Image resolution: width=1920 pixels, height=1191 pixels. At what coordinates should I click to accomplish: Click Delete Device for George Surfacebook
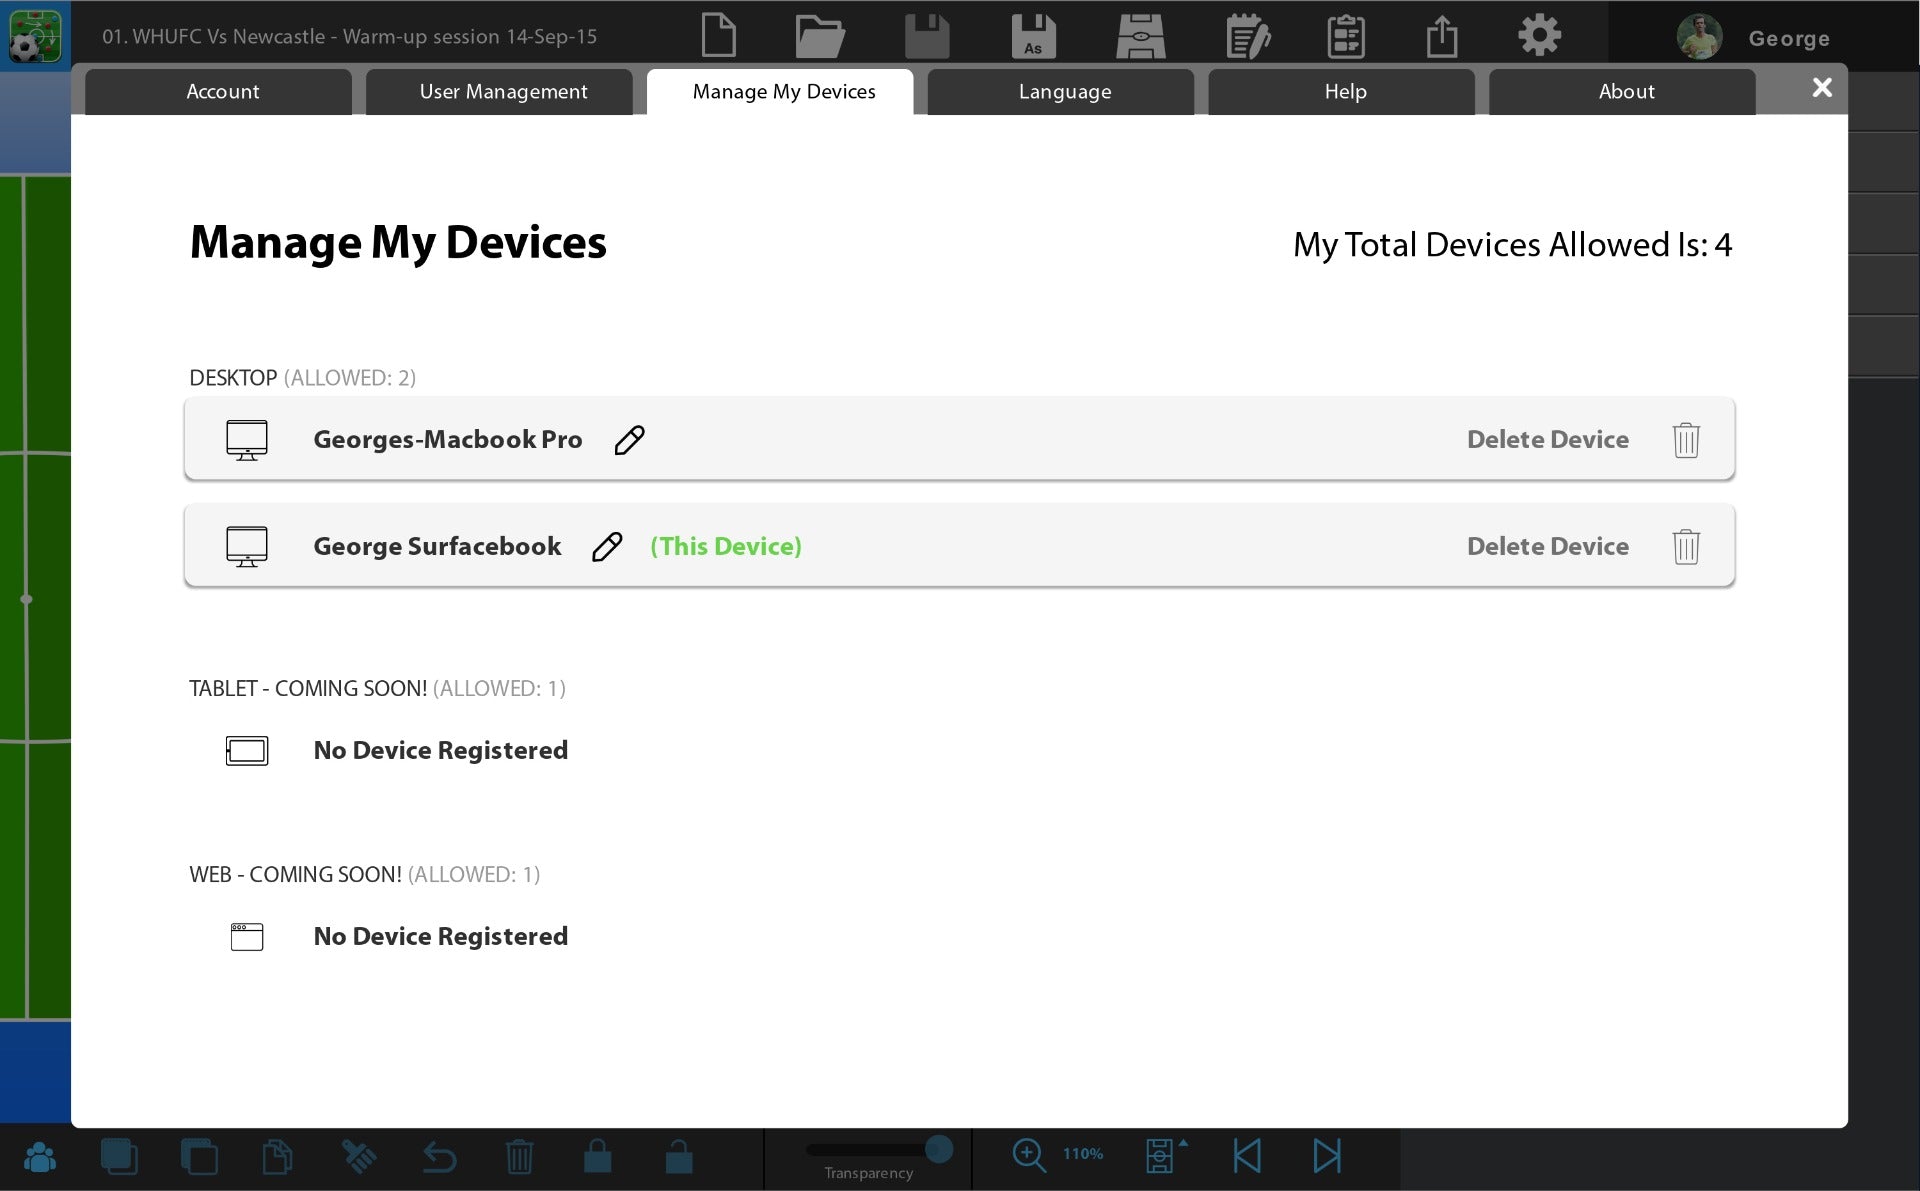click(x=1547, y=547)
